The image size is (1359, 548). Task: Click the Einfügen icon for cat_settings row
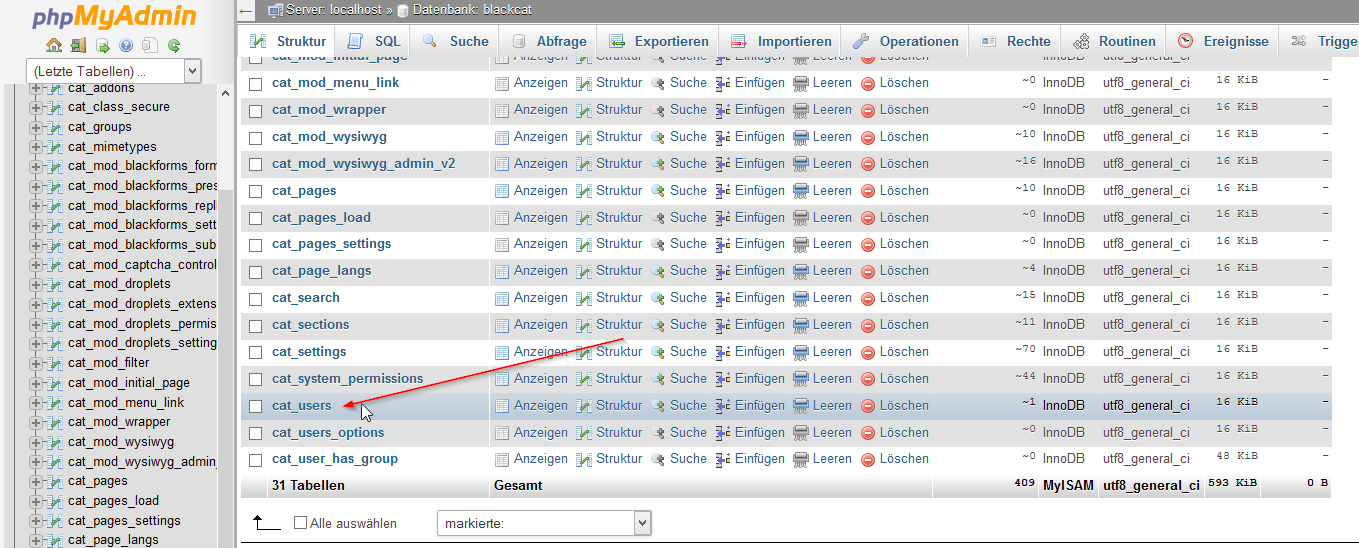point(724,352)
